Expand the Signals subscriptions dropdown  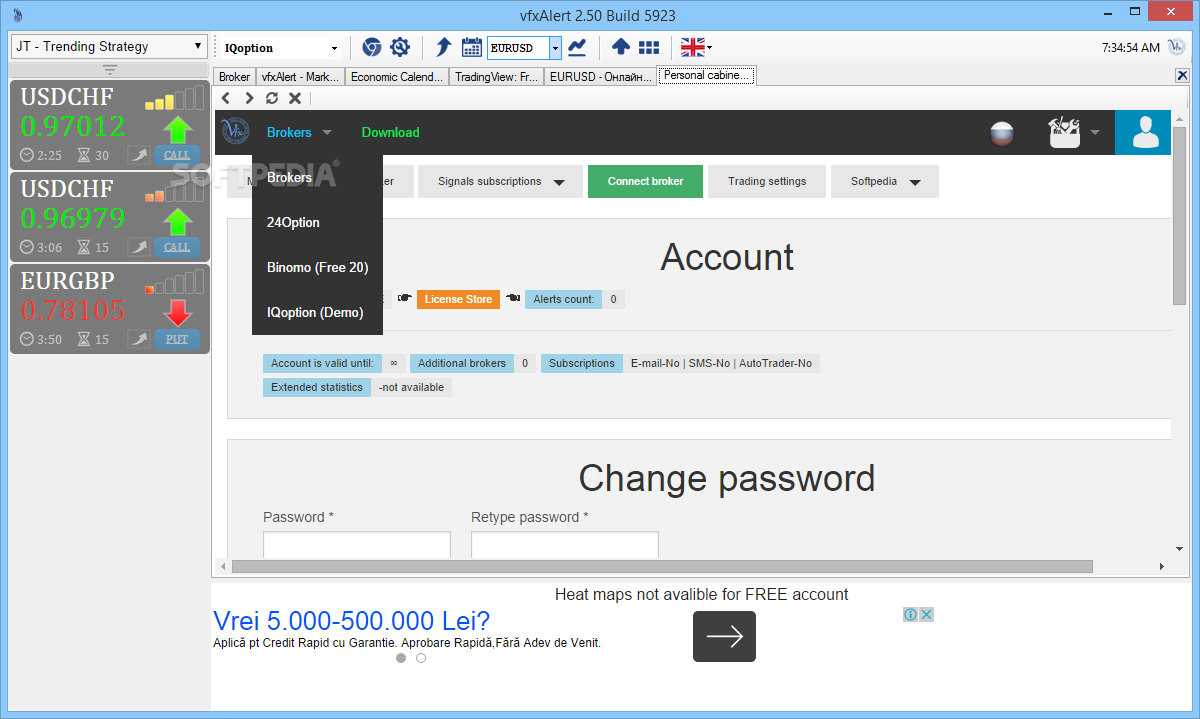click(502, 182)
